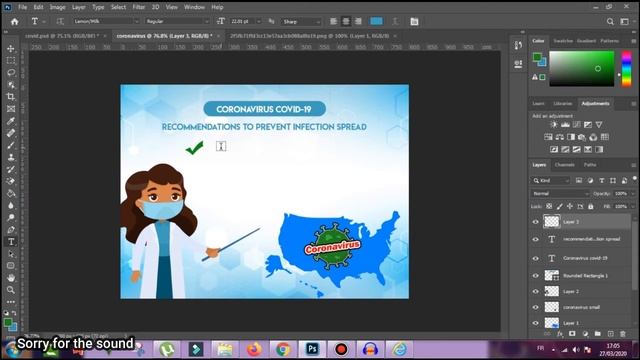The image size is (640, 360).
Task: Open the layer filter Kind dropdown
Action: tap(551, 180)
